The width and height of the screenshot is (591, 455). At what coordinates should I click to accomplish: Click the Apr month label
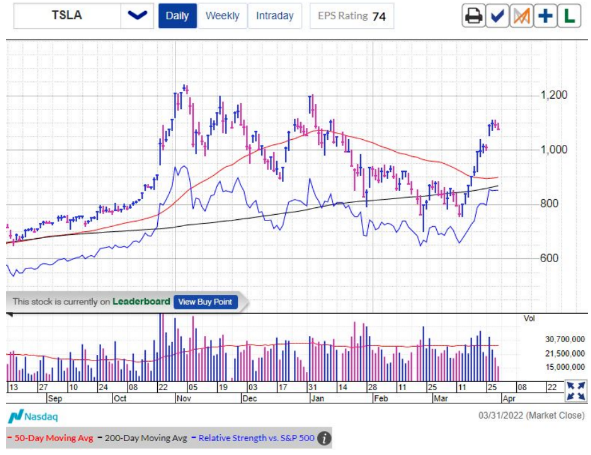[509, 399]
